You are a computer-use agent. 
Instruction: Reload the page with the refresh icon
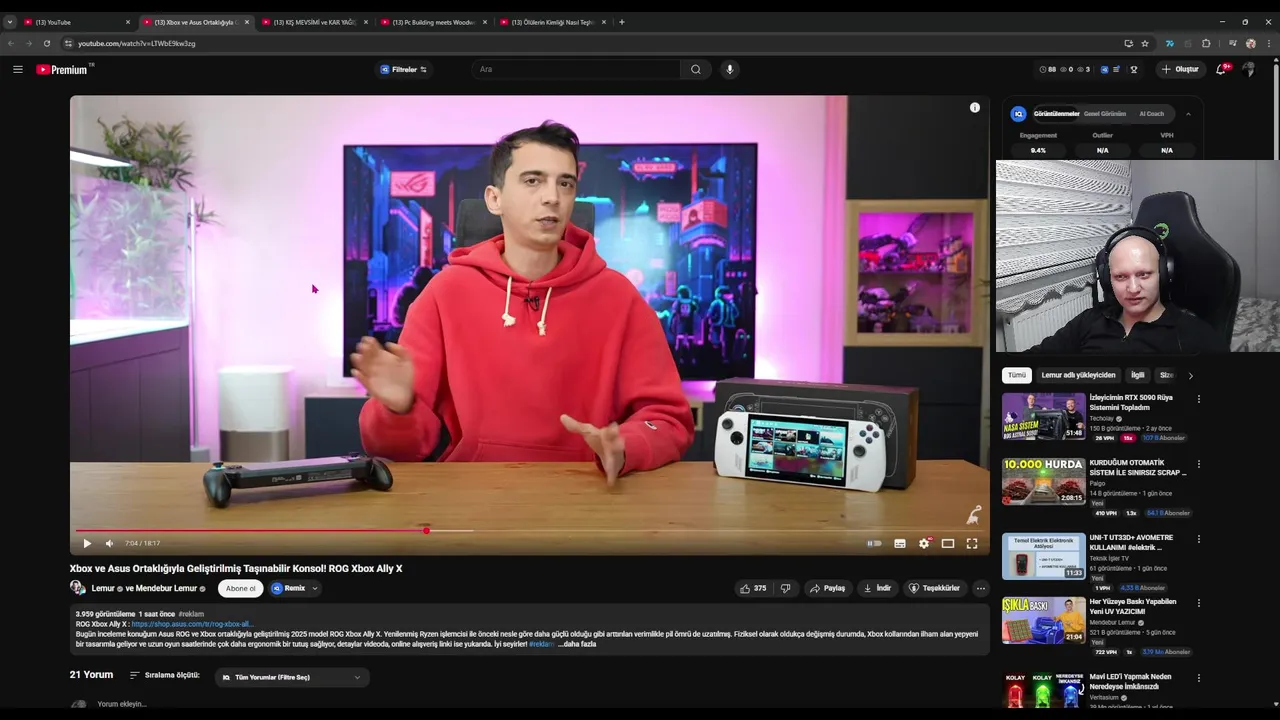[47, 43]
